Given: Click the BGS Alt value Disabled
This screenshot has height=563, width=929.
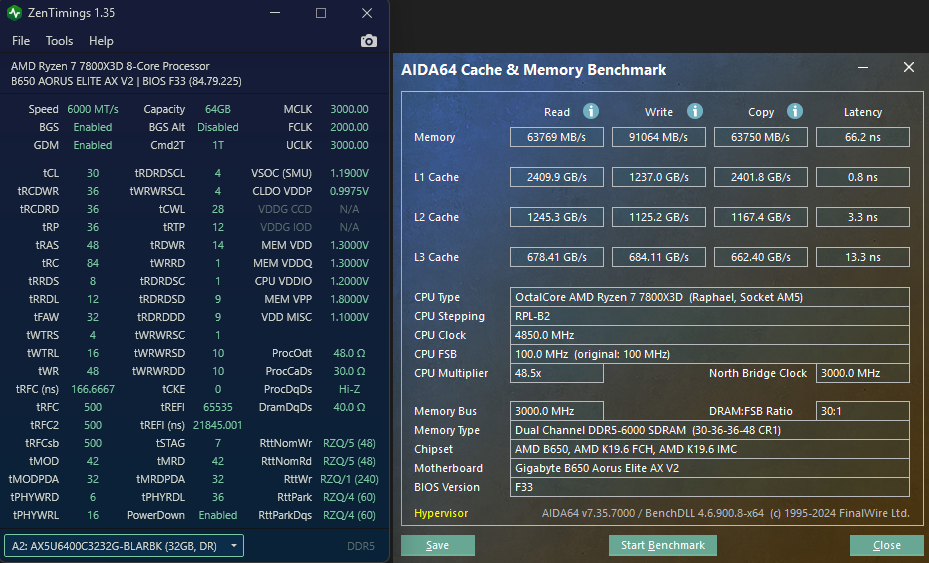Looking at the screenshot, I should coord(217,127).
